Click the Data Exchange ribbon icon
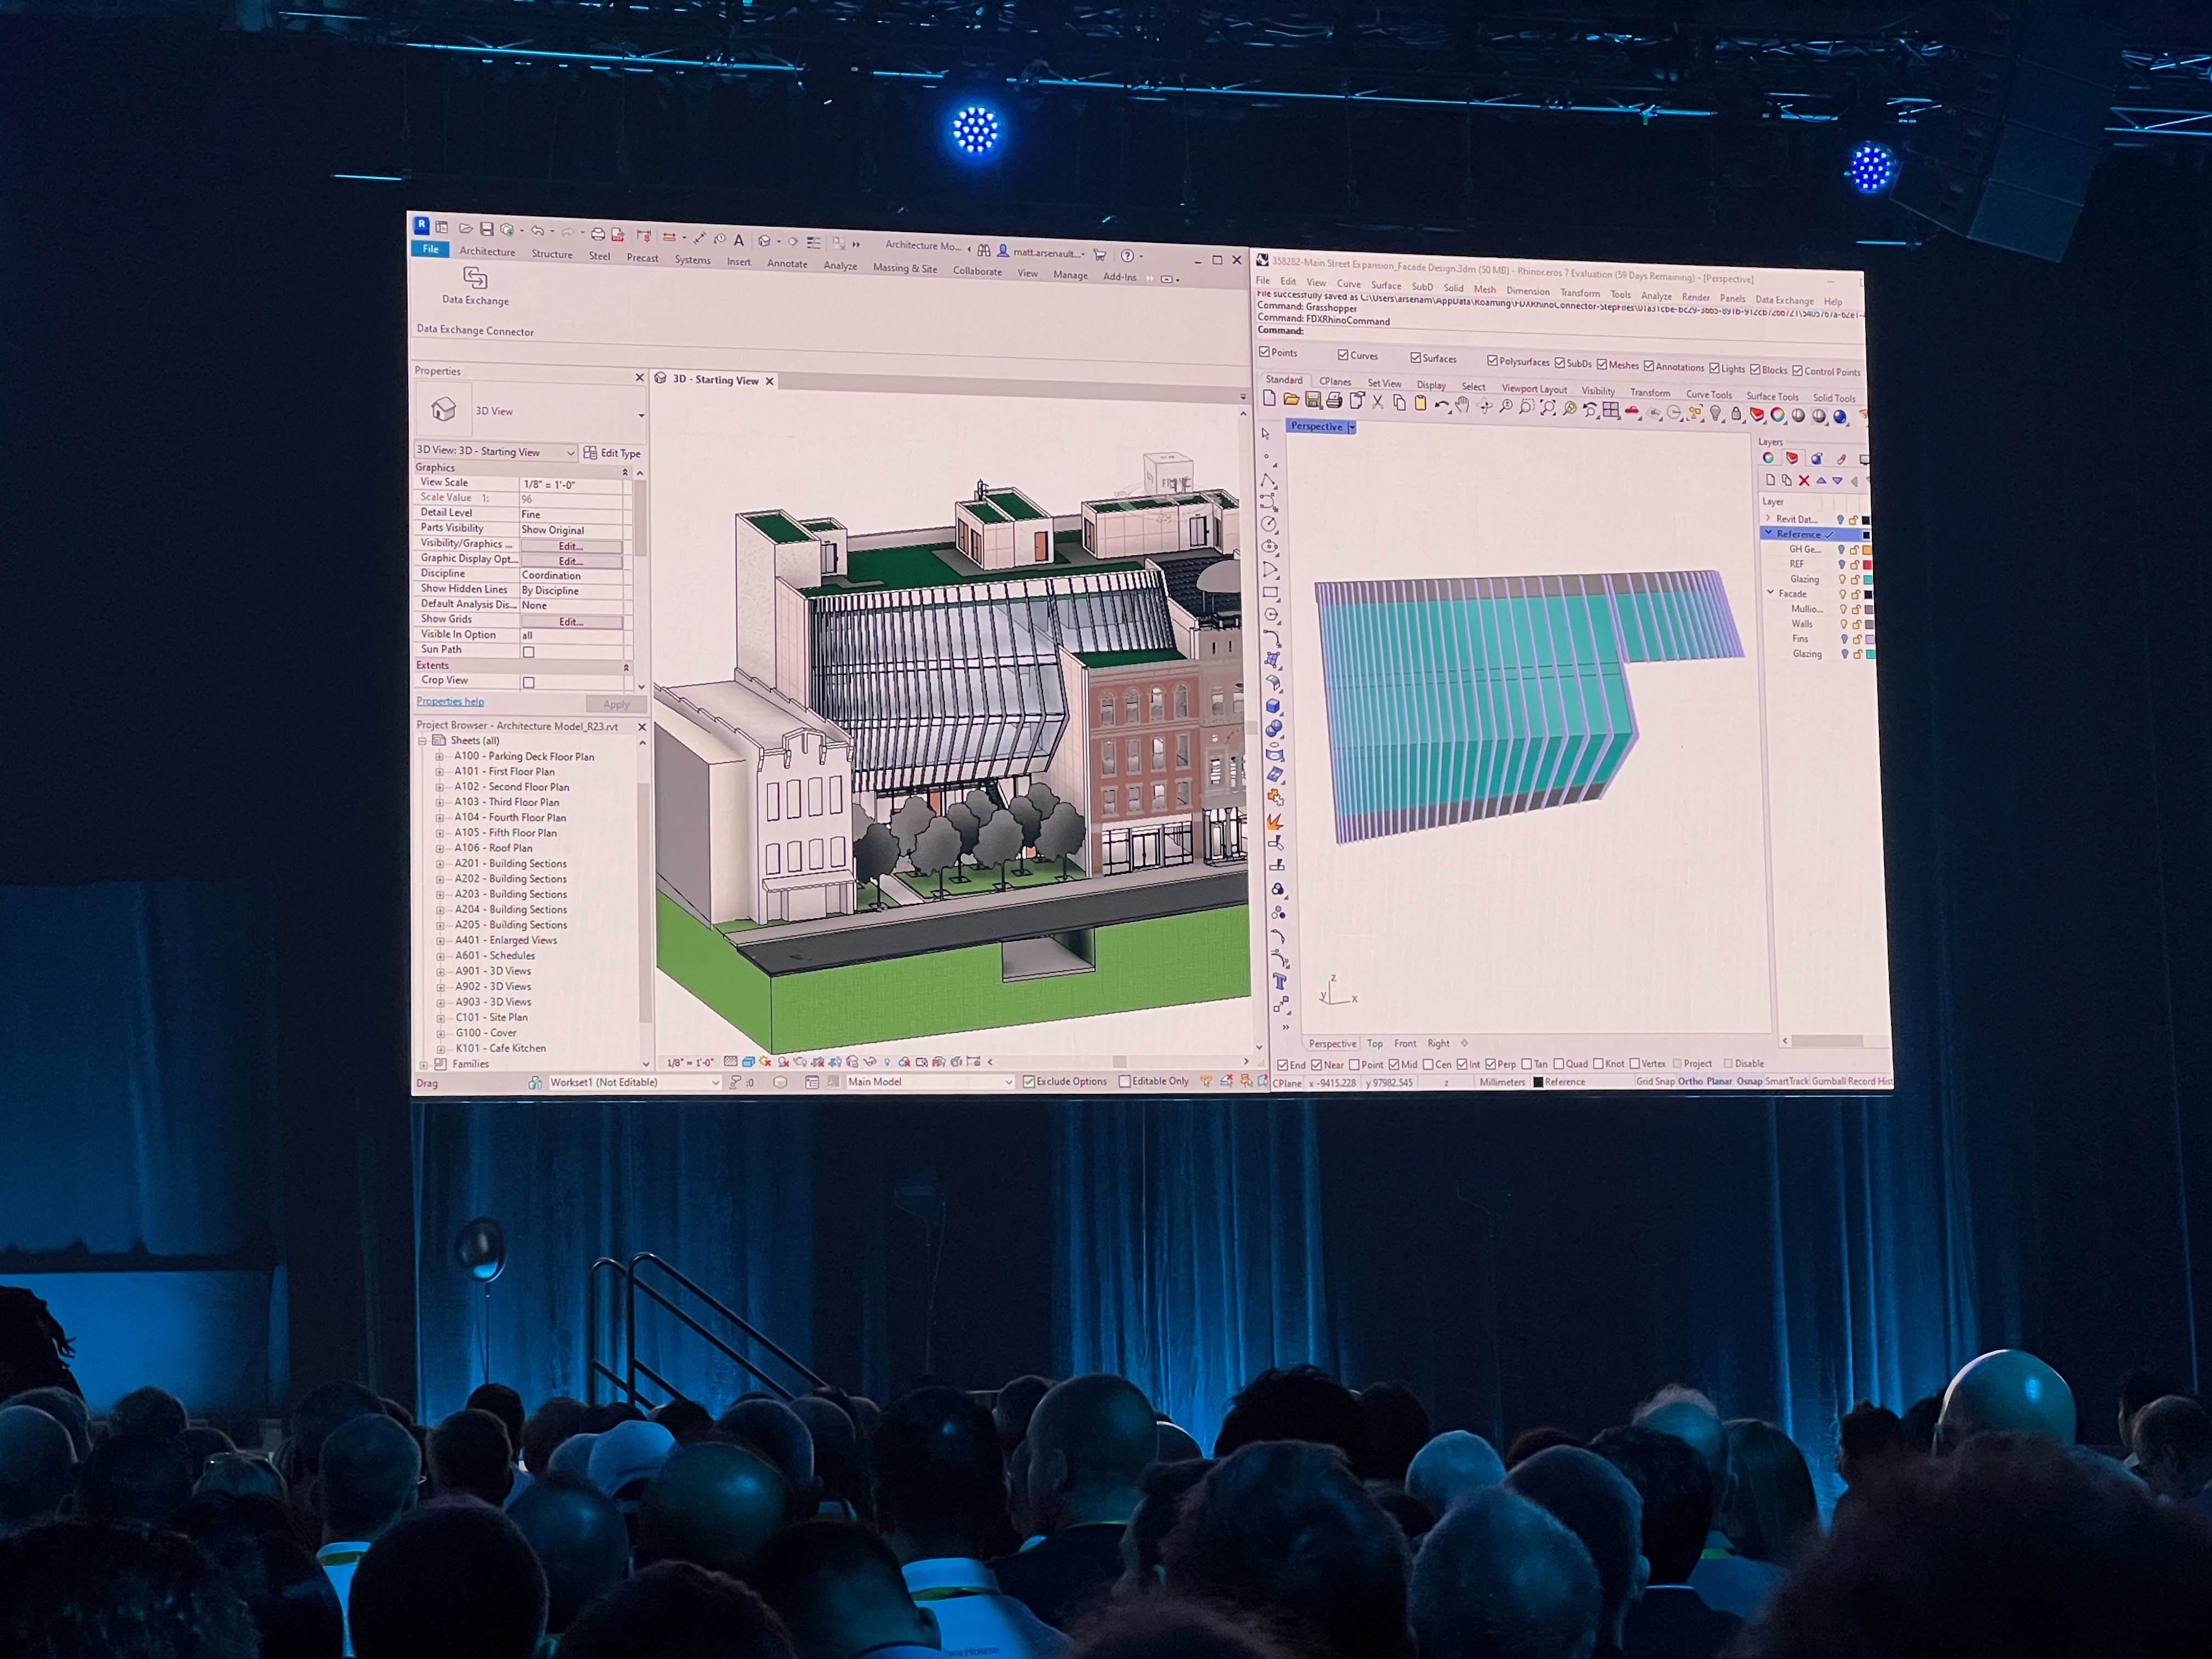2212x1659 pixels. coord(475,277)
